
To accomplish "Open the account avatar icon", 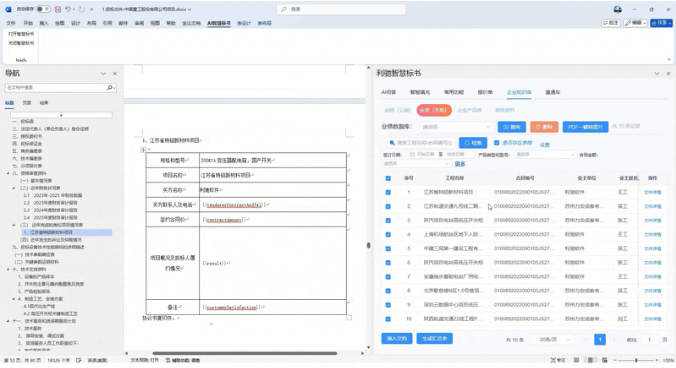I will (617, 9).
